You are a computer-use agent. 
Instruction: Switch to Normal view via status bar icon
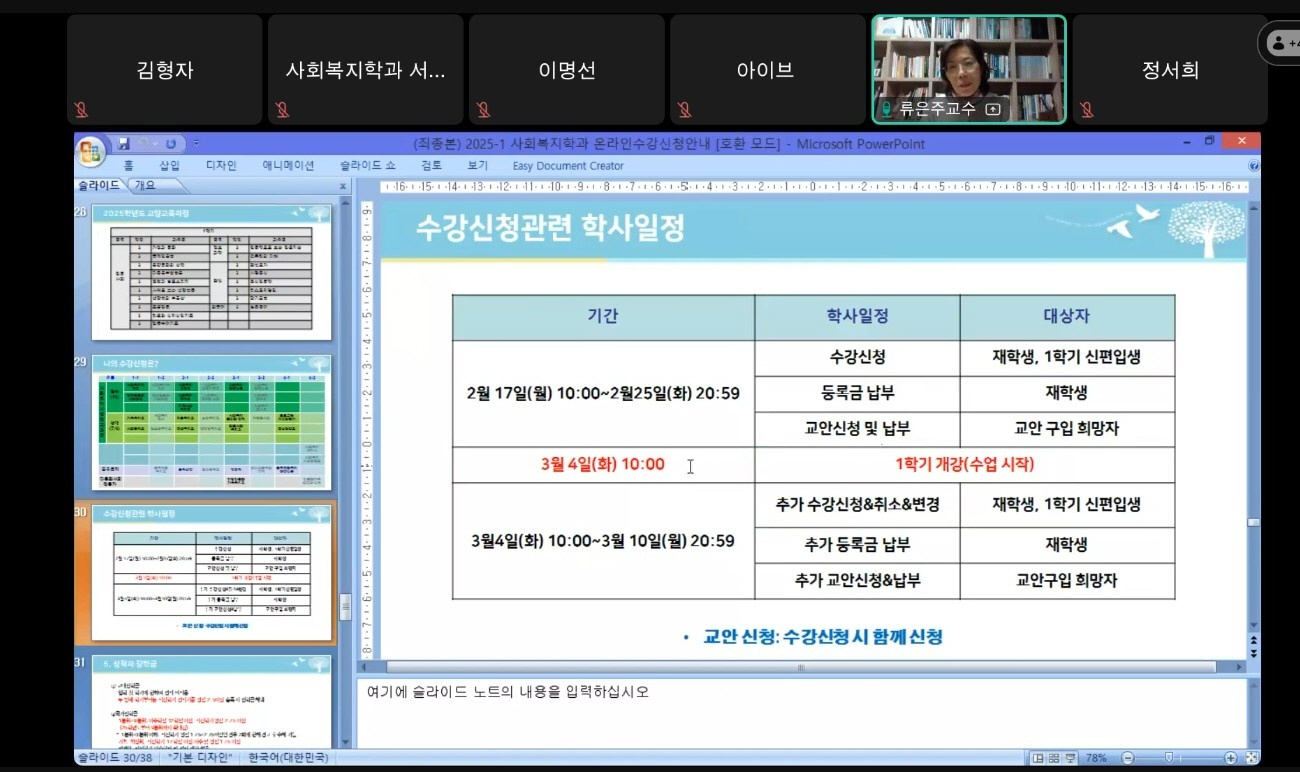pos(1038,758)
